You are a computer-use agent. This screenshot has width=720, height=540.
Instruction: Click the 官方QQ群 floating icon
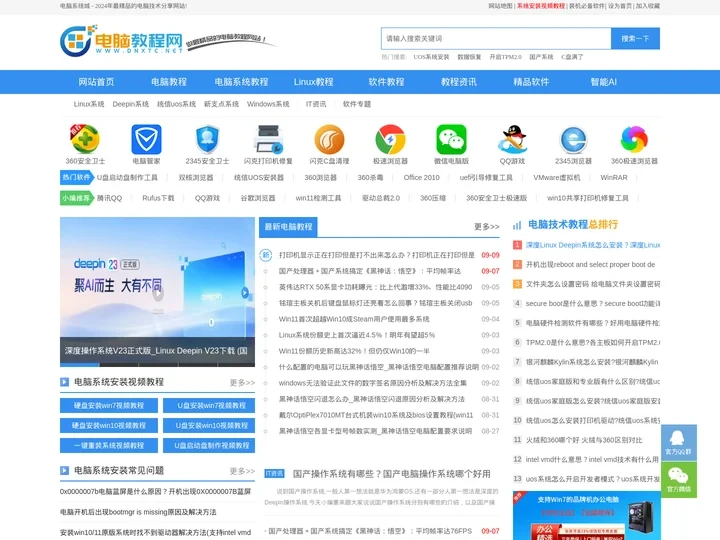(679, 443)
